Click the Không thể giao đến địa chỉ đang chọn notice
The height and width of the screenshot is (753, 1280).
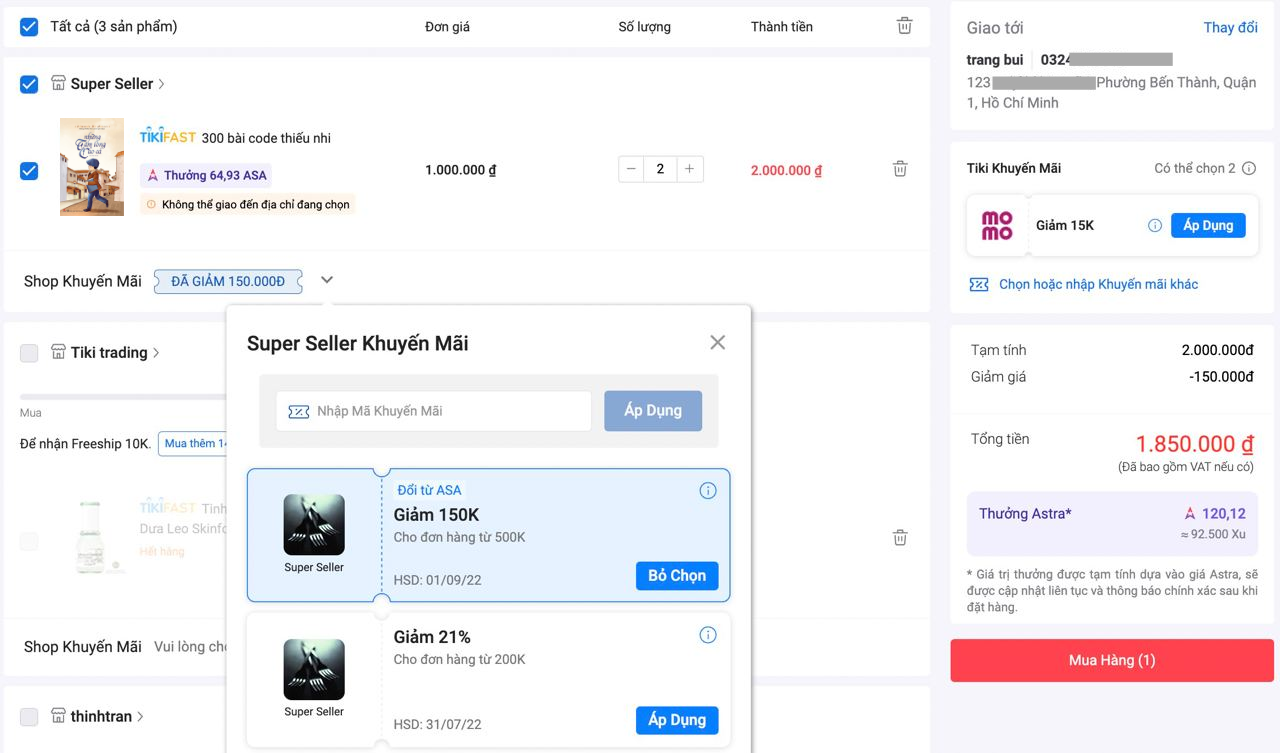coord(248,204)
